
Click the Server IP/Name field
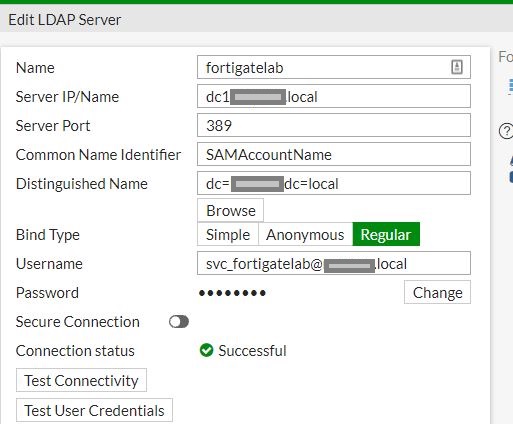tap(334, 96)
